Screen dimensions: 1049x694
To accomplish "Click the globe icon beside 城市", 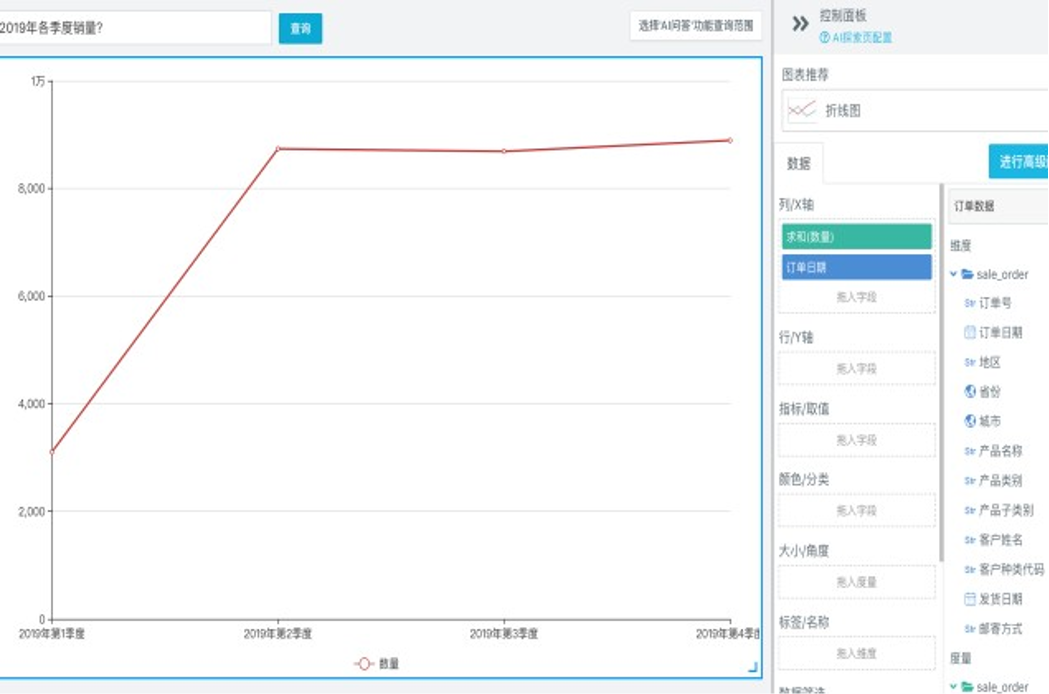I will pyautogui.click(x=969, y=421).
